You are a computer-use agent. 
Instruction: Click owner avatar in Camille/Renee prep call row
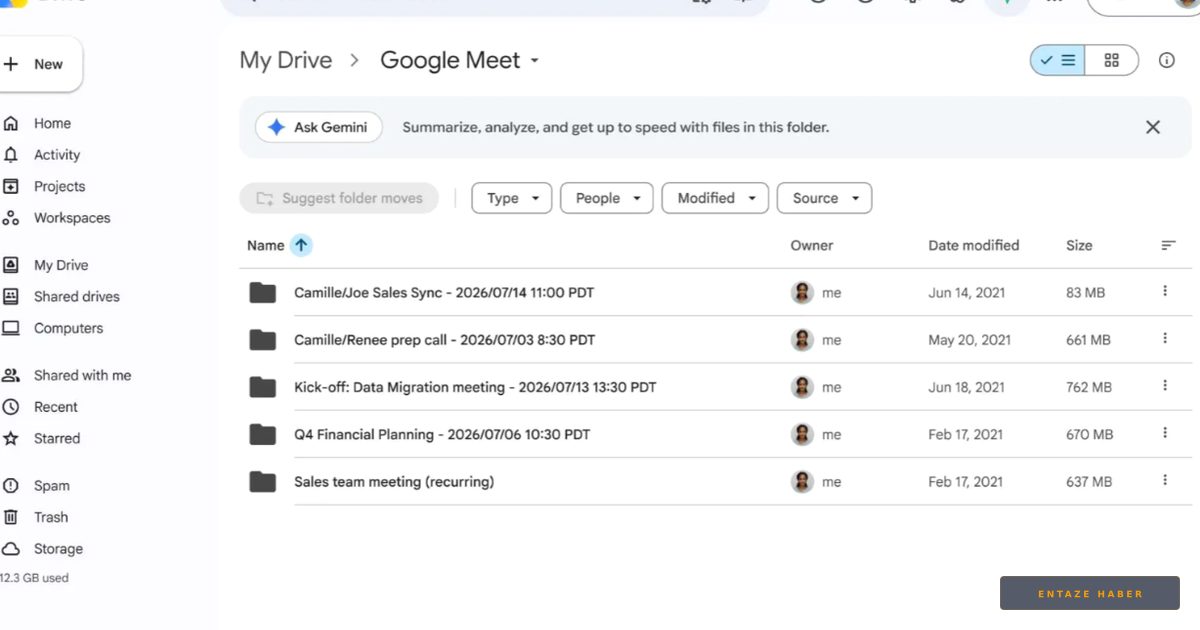(x=802, y=340)
